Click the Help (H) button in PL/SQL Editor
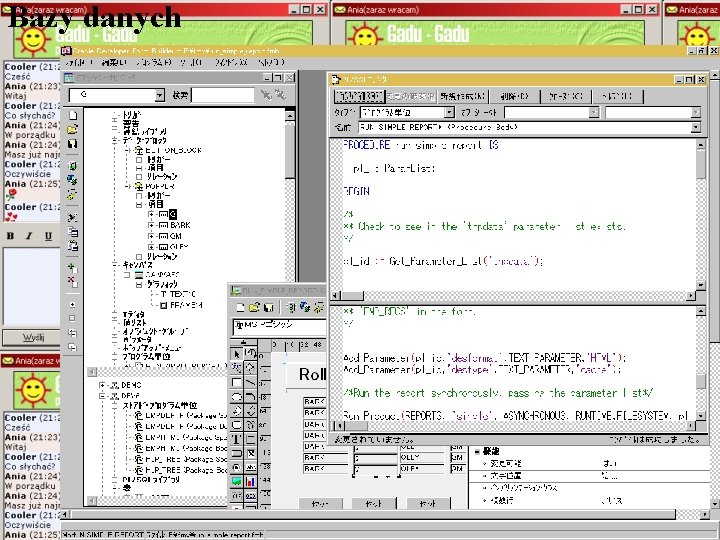Viewport: 720px width, 540px height. coord(618,96)
